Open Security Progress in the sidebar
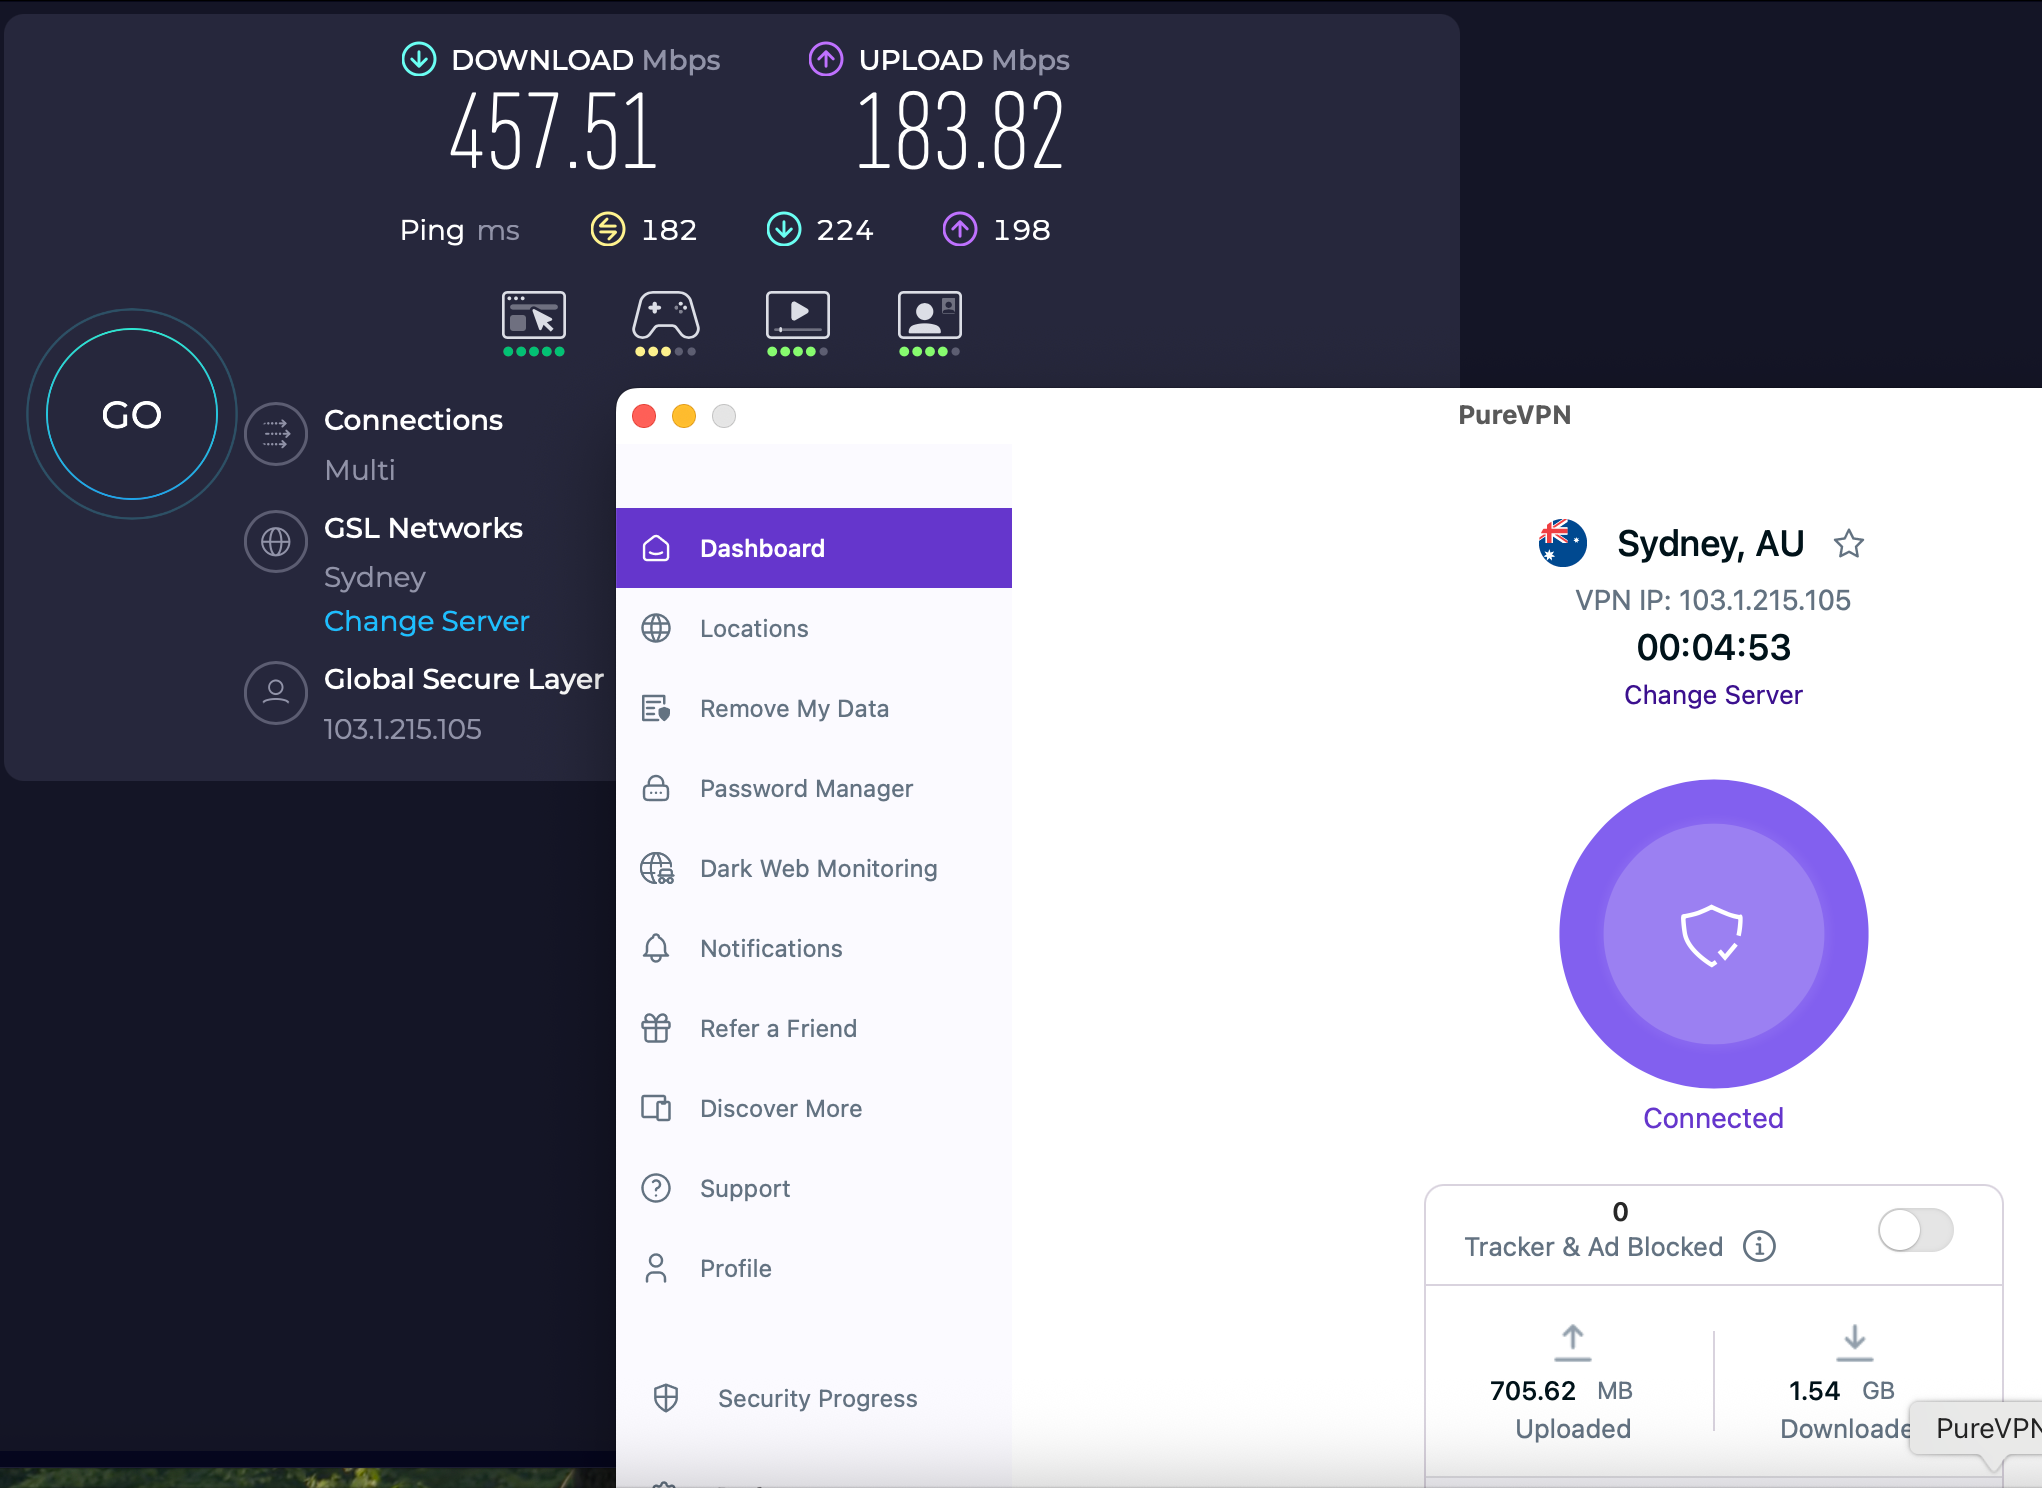This screenshot has width=2042, height=1488. [814, 1398]
